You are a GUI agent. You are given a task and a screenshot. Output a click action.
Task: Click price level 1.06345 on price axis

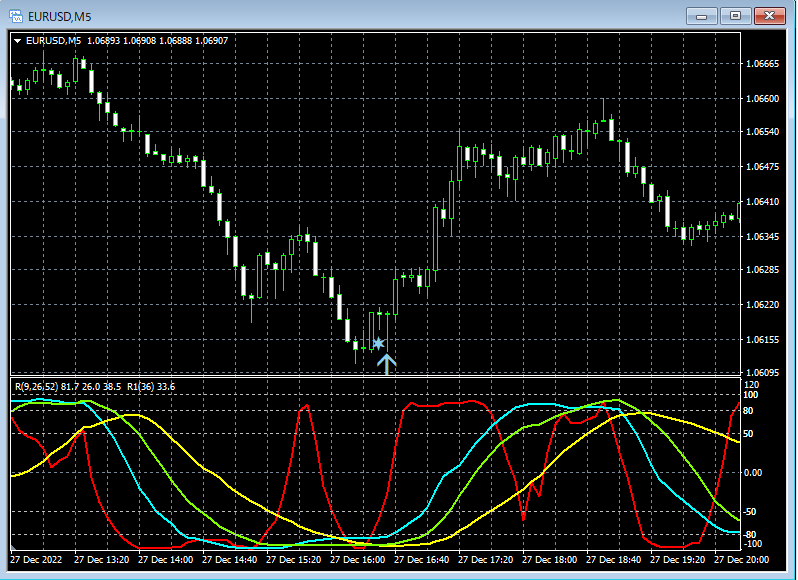pyautogui.click(x=762, y=237)
